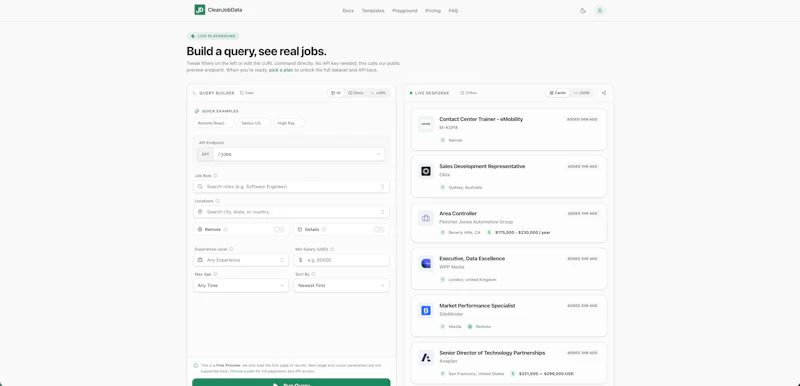Enable the Details toggle switch
800x386 pixels.
[379, 229]
